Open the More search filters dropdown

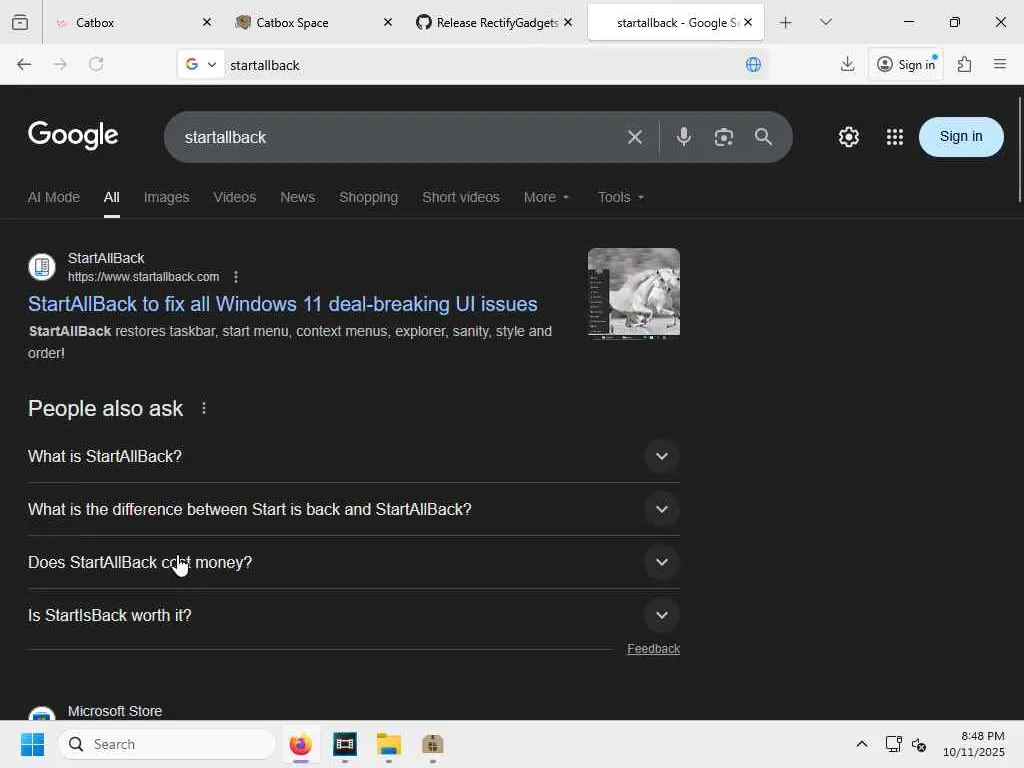click(x=546, y=197)
